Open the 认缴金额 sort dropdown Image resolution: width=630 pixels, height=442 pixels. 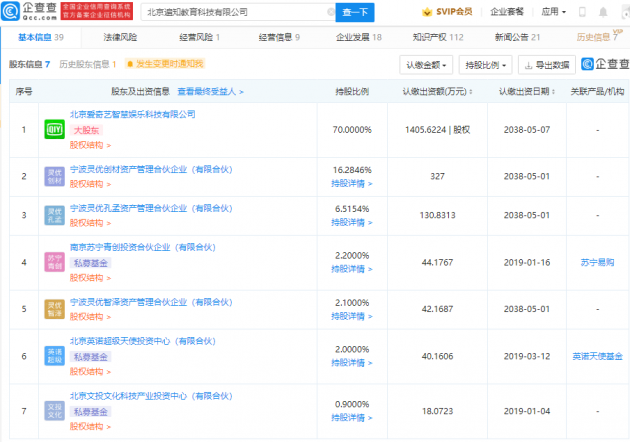pyautogui.click(x=427, y=64)
